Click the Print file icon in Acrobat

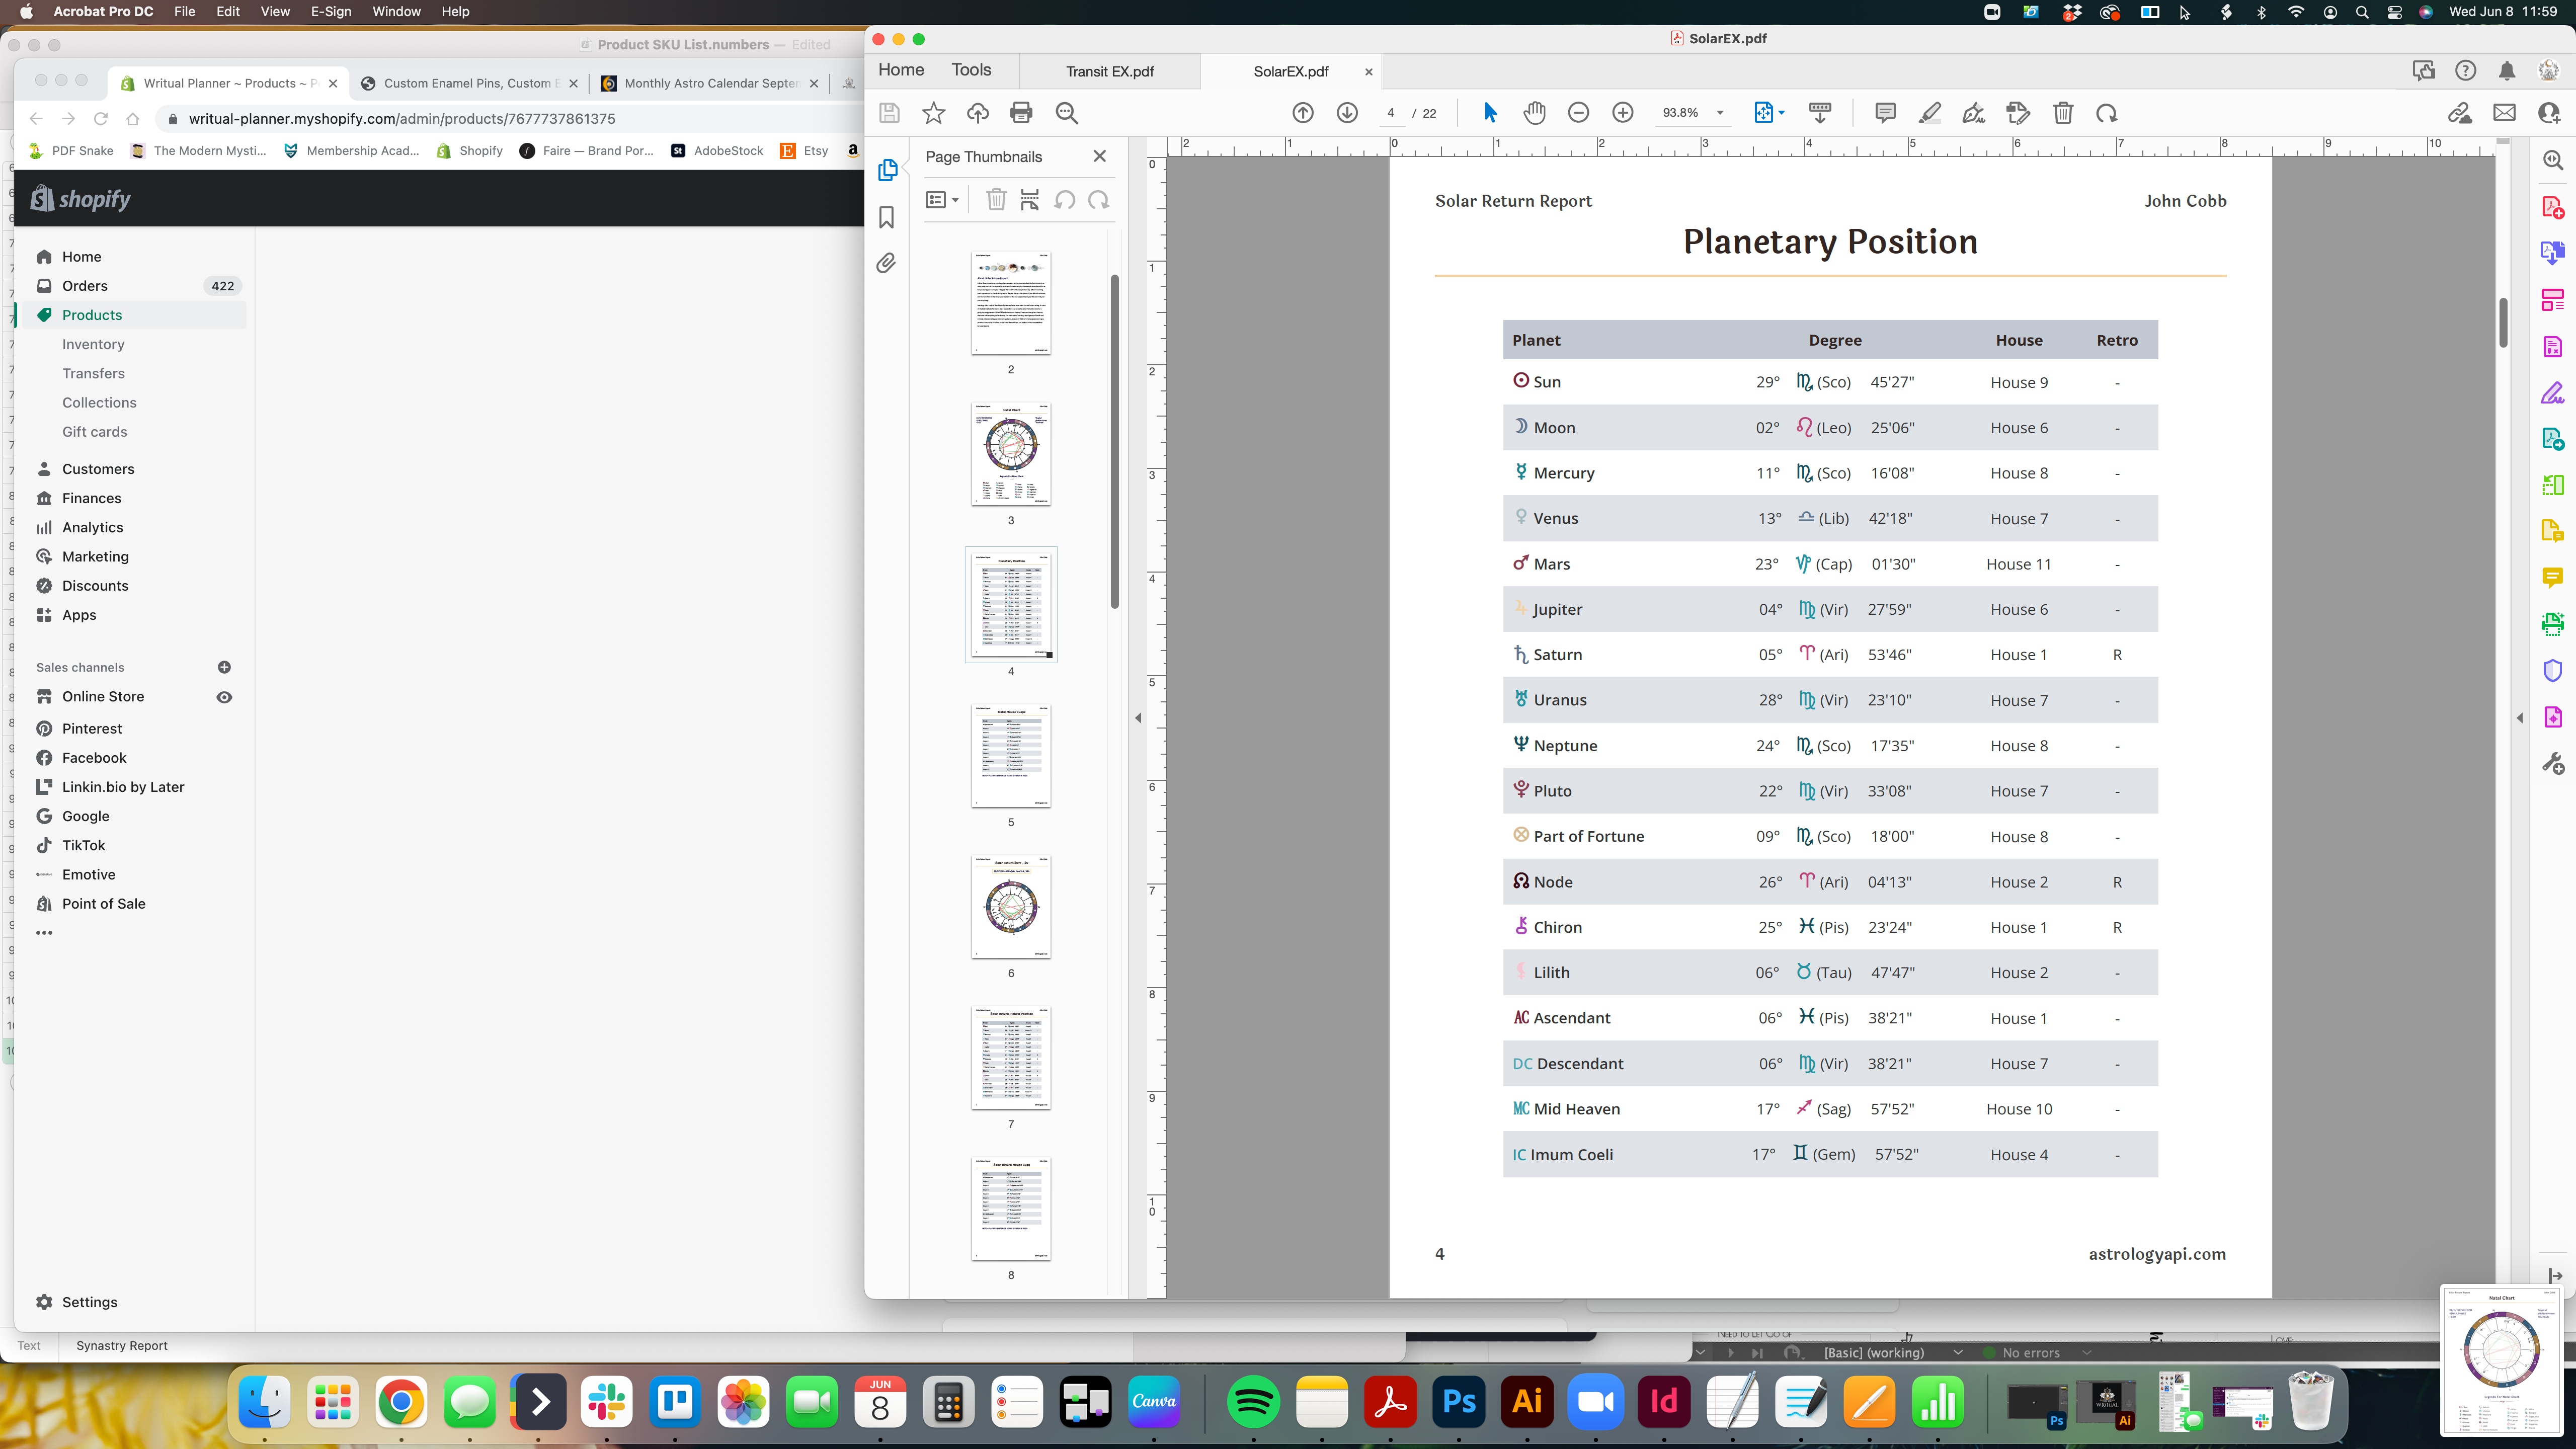coord(1021,113)
